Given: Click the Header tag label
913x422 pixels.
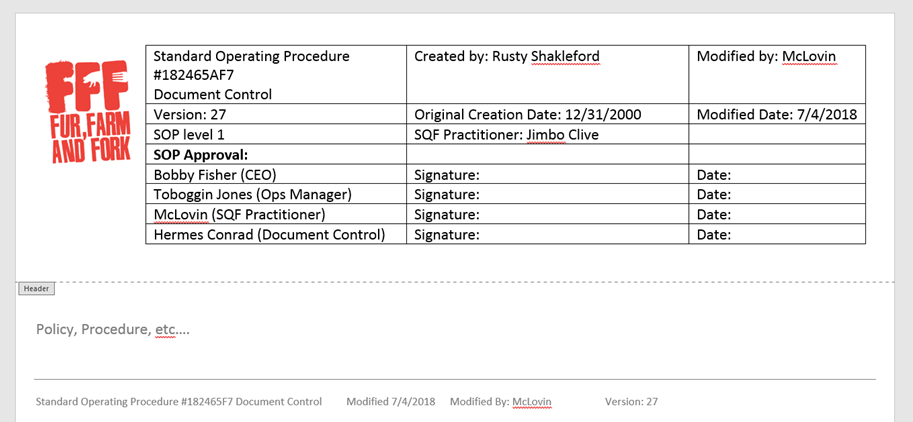Looking at the screenshot, I should [36, 288].
